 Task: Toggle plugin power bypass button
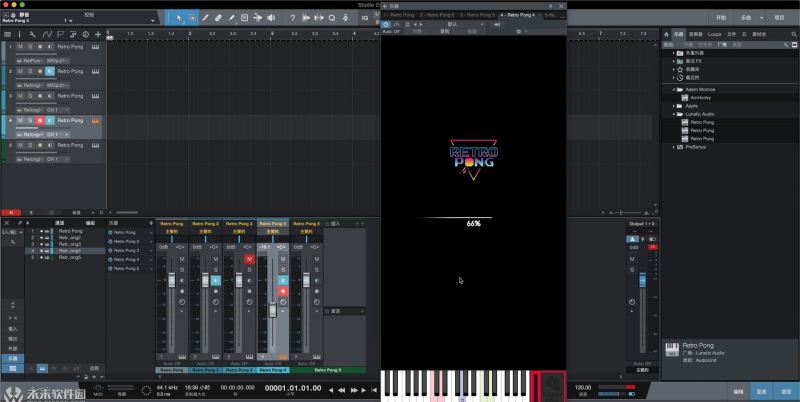386,24
